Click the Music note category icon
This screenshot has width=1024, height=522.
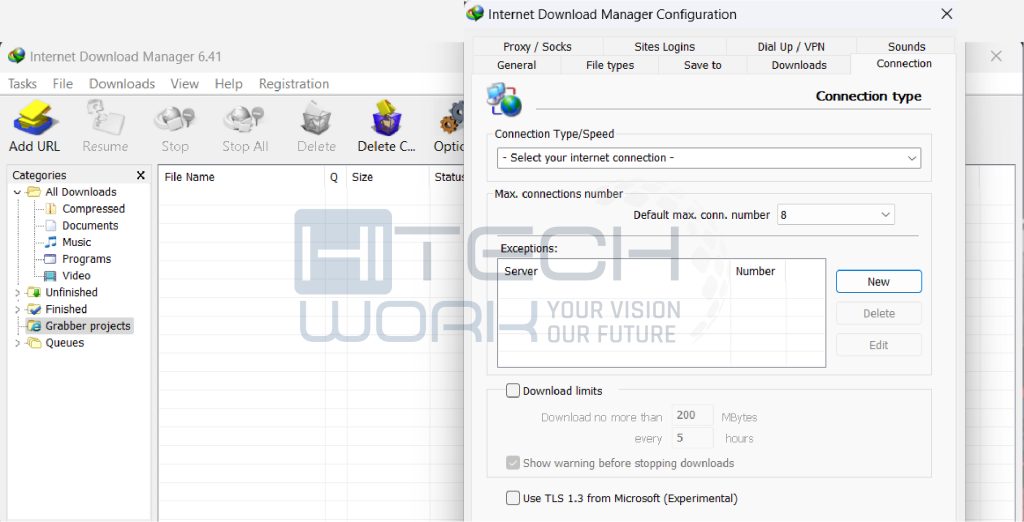50,242
